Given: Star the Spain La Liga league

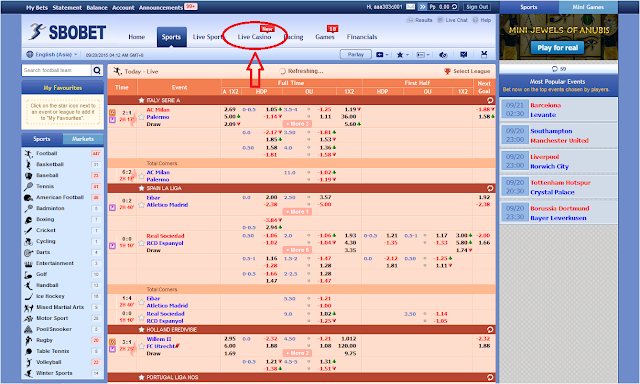Looking at the screenshot, I should [x=141, y=189].
